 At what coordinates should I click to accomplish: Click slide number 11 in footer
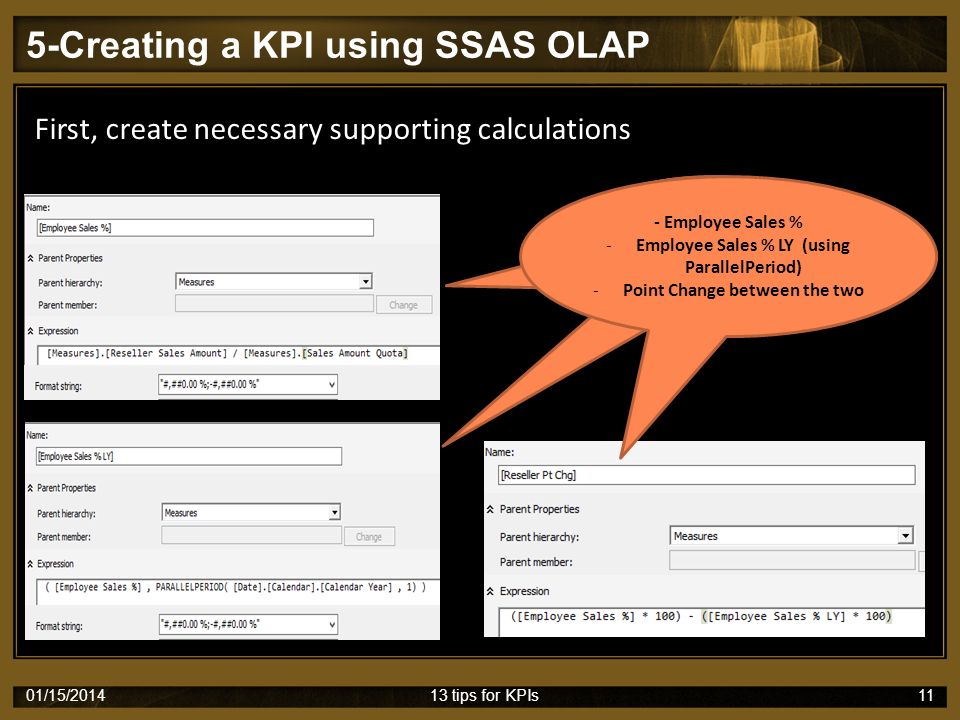(926, 696)
